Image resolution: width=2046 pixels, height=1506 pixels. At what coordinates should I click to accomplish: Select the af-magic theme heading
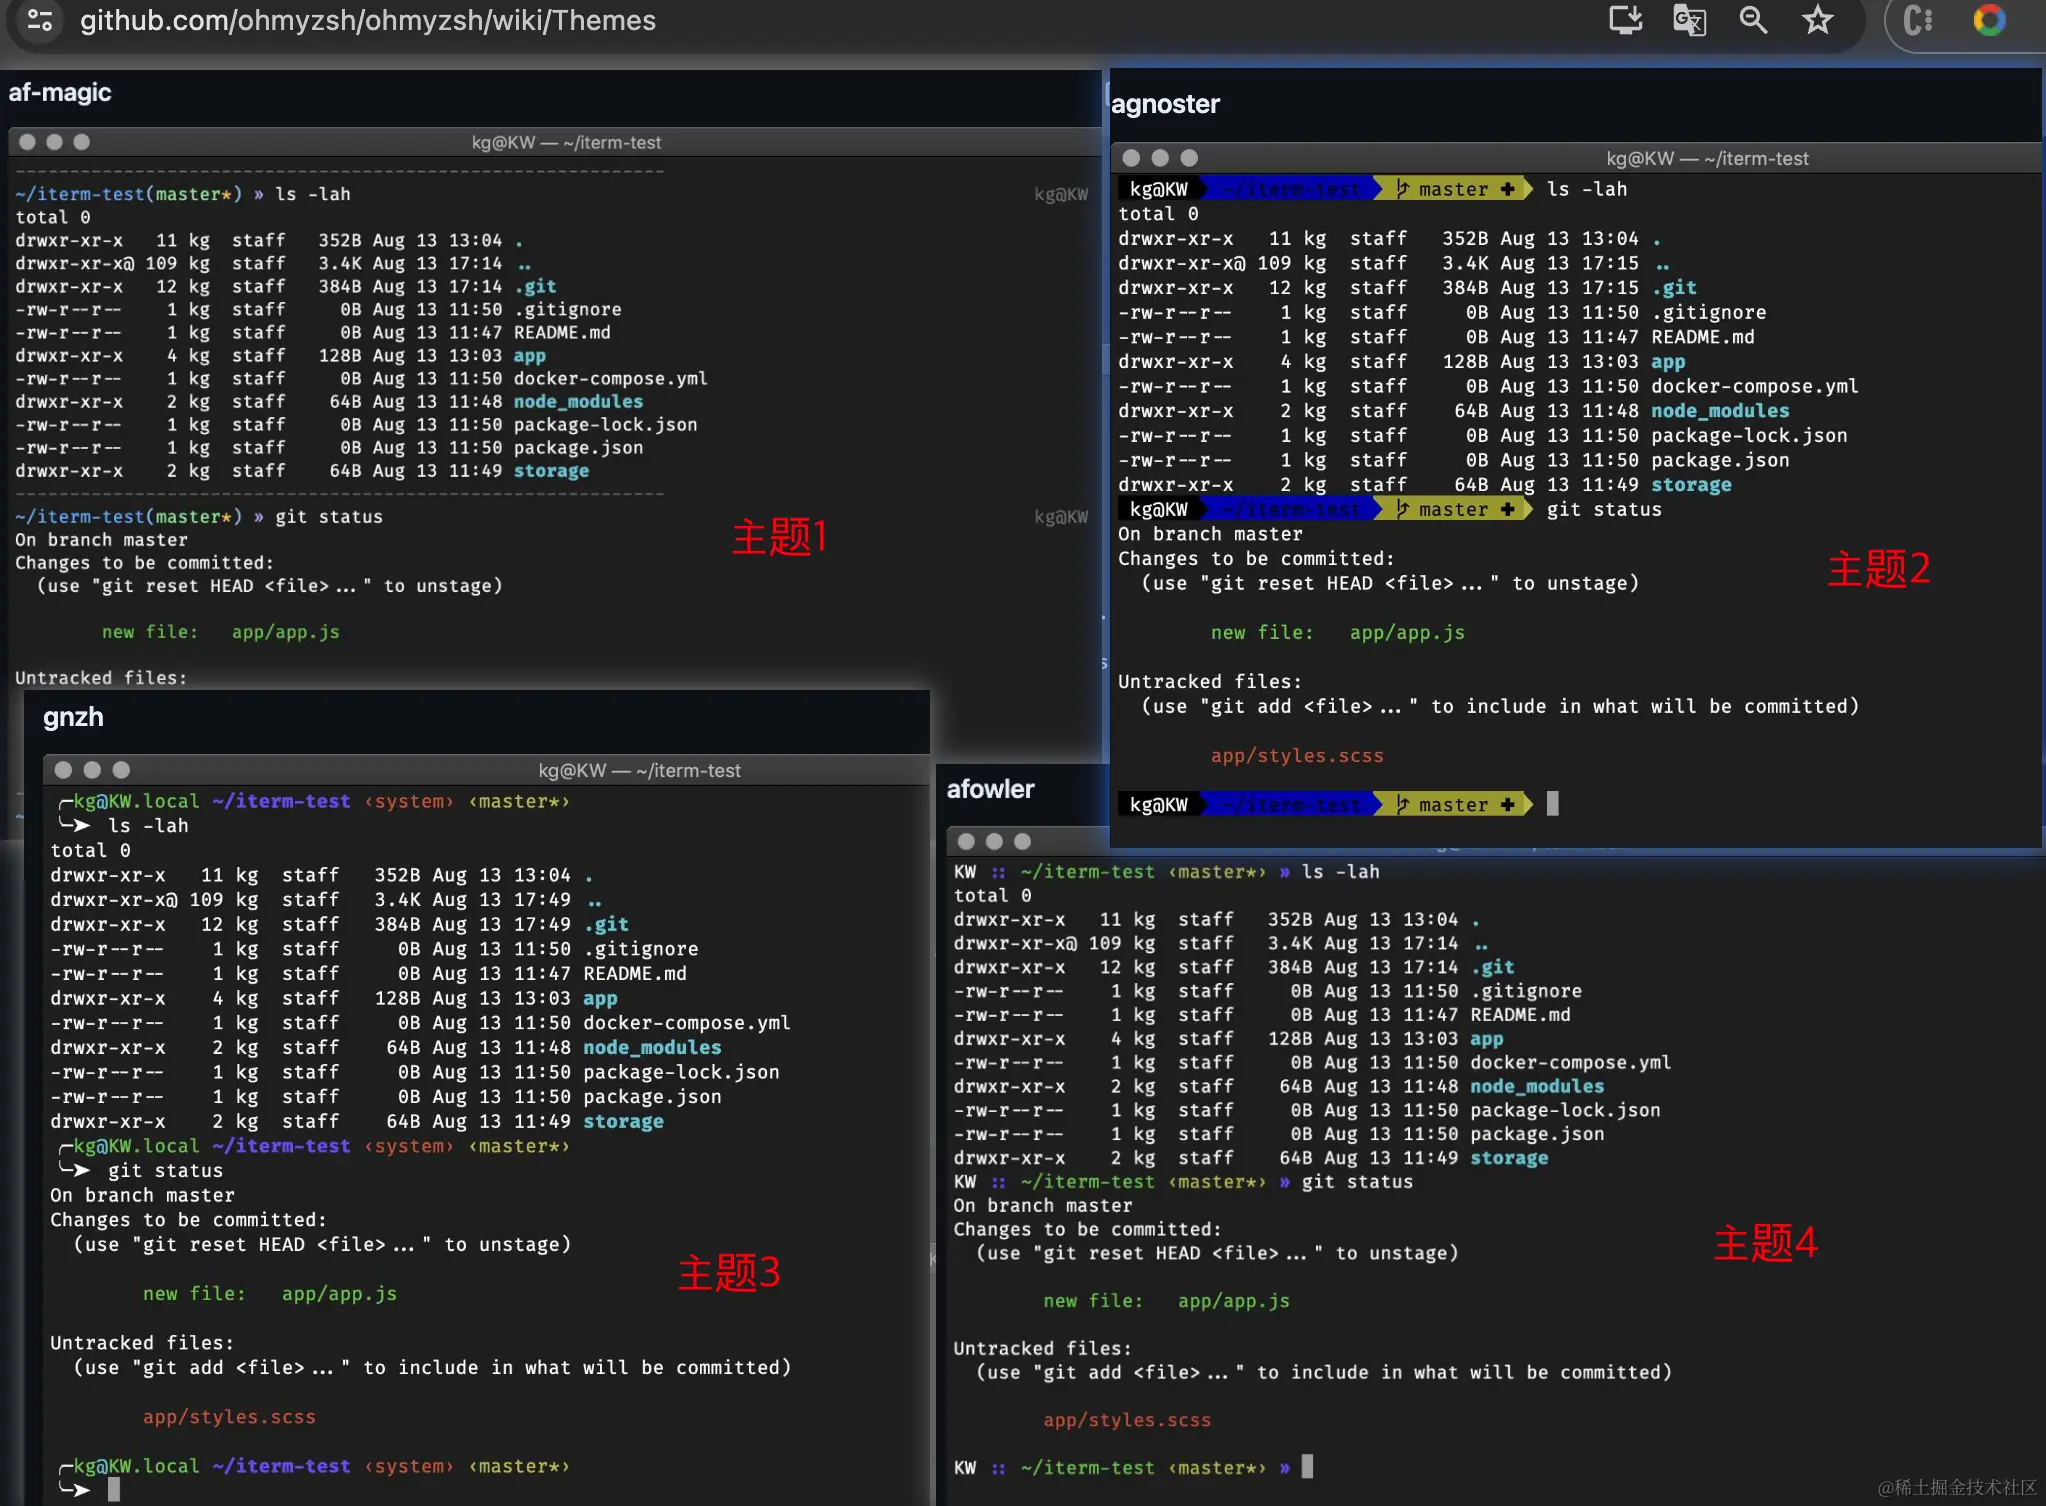[x=60, y=93]
